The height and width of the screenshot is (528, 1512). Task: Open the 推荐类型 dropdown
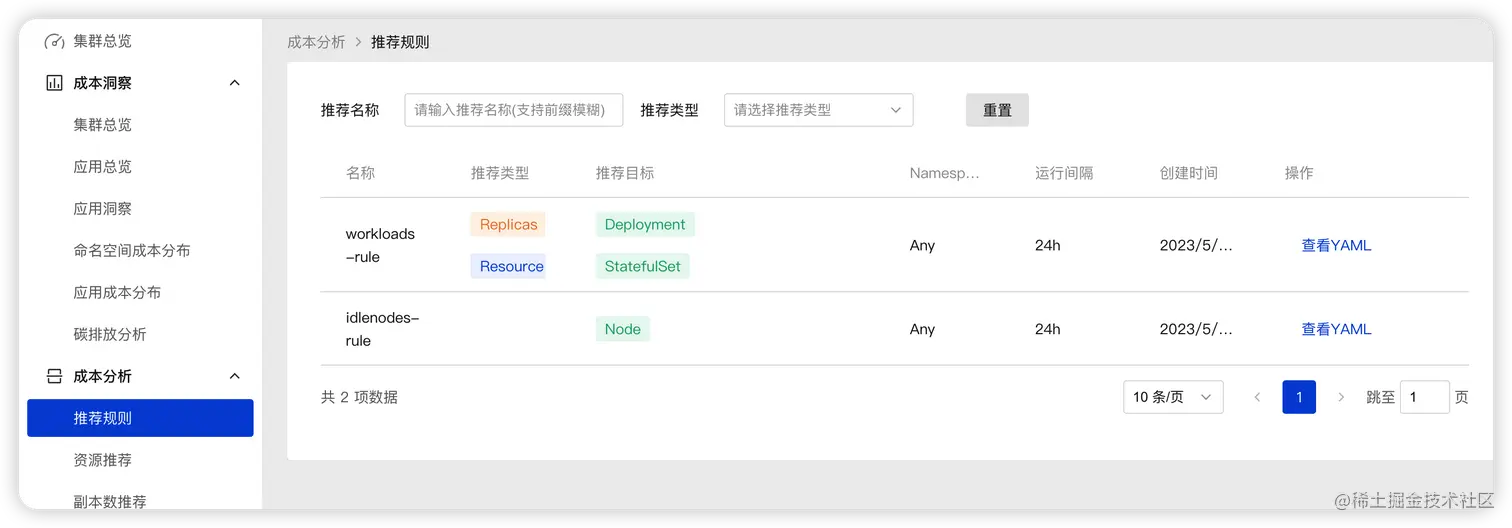click(x=818, y=110)
